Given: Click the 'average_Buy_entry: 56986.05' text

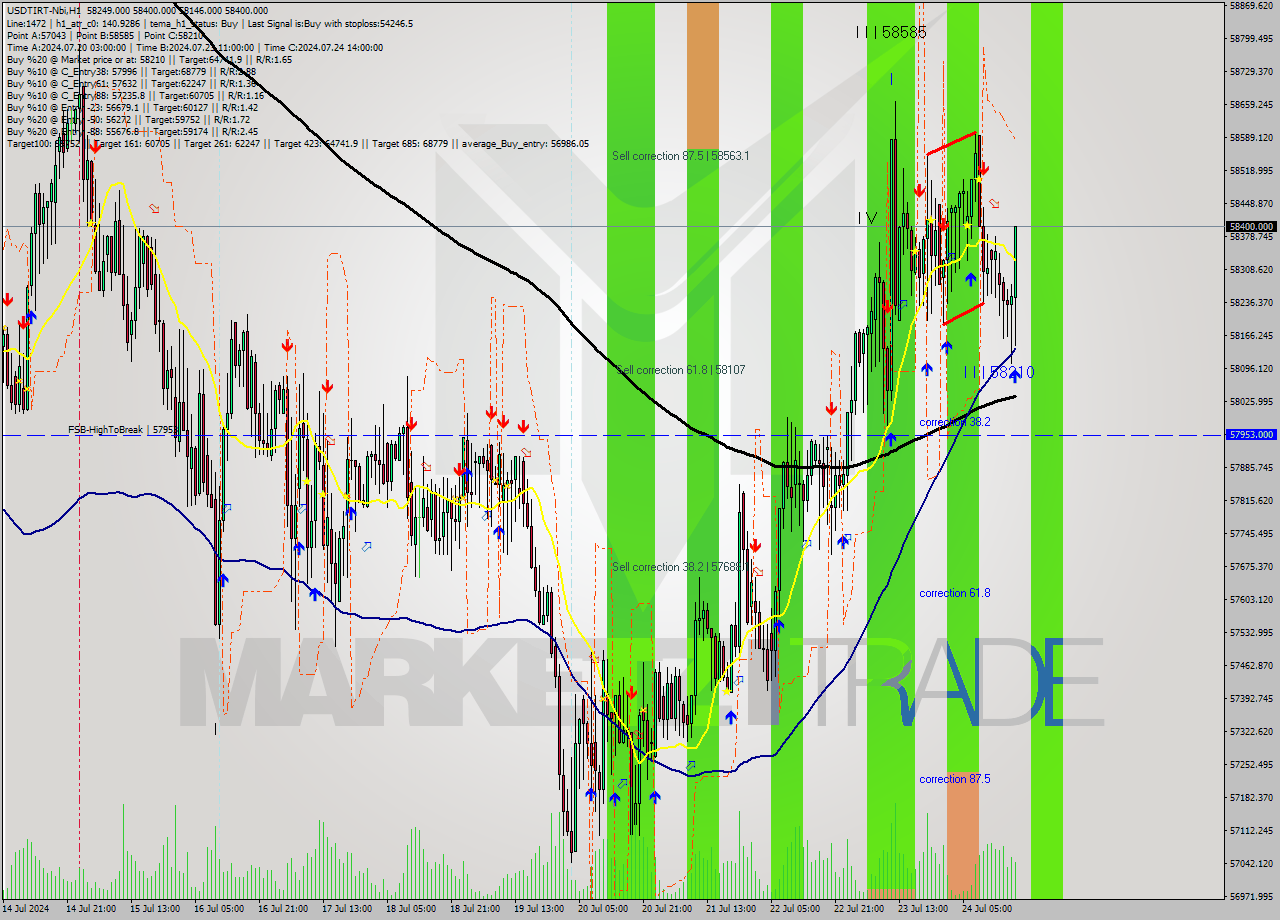Looking at the screenshot, I should pyautogui.click(x=524, y=143).
